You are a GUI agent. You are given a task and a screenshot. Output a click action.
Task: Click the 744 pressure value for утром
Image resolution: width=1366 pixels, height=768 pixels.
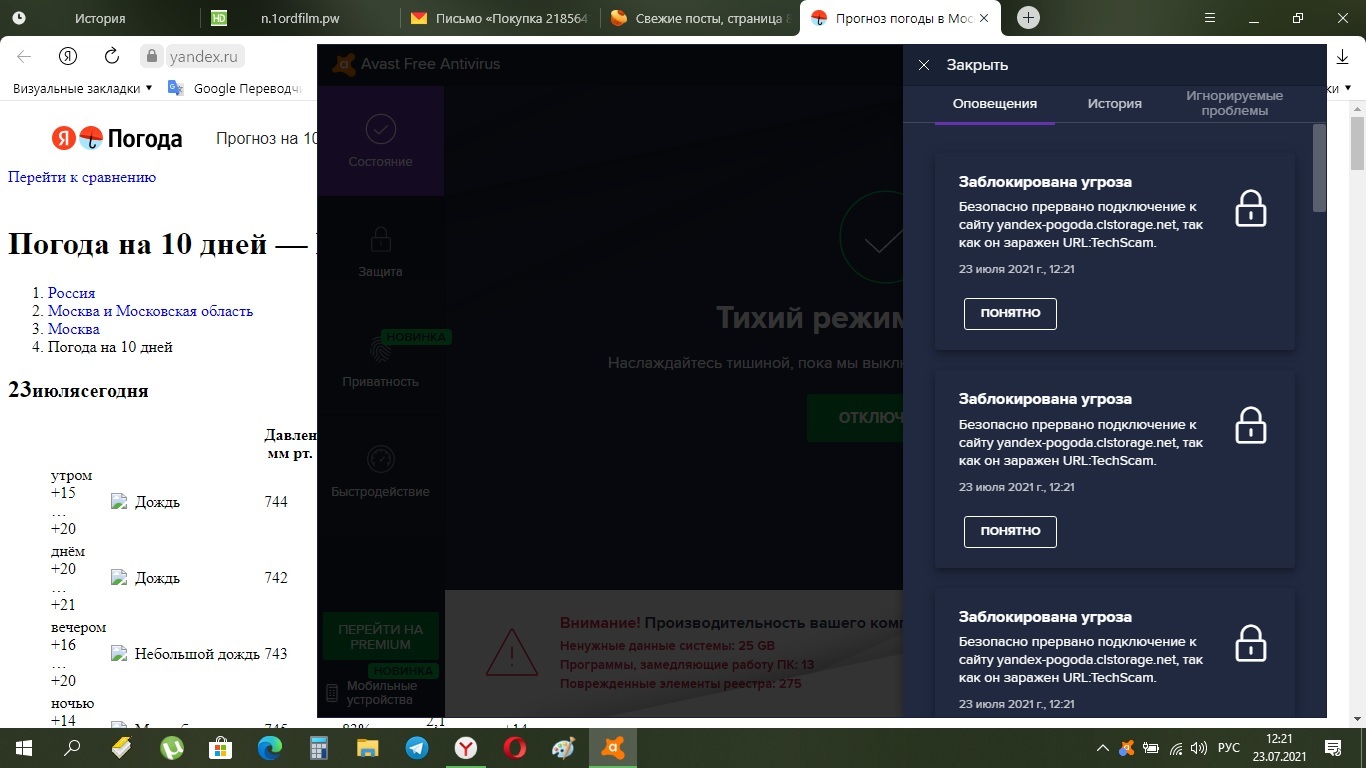coord(276,502)
